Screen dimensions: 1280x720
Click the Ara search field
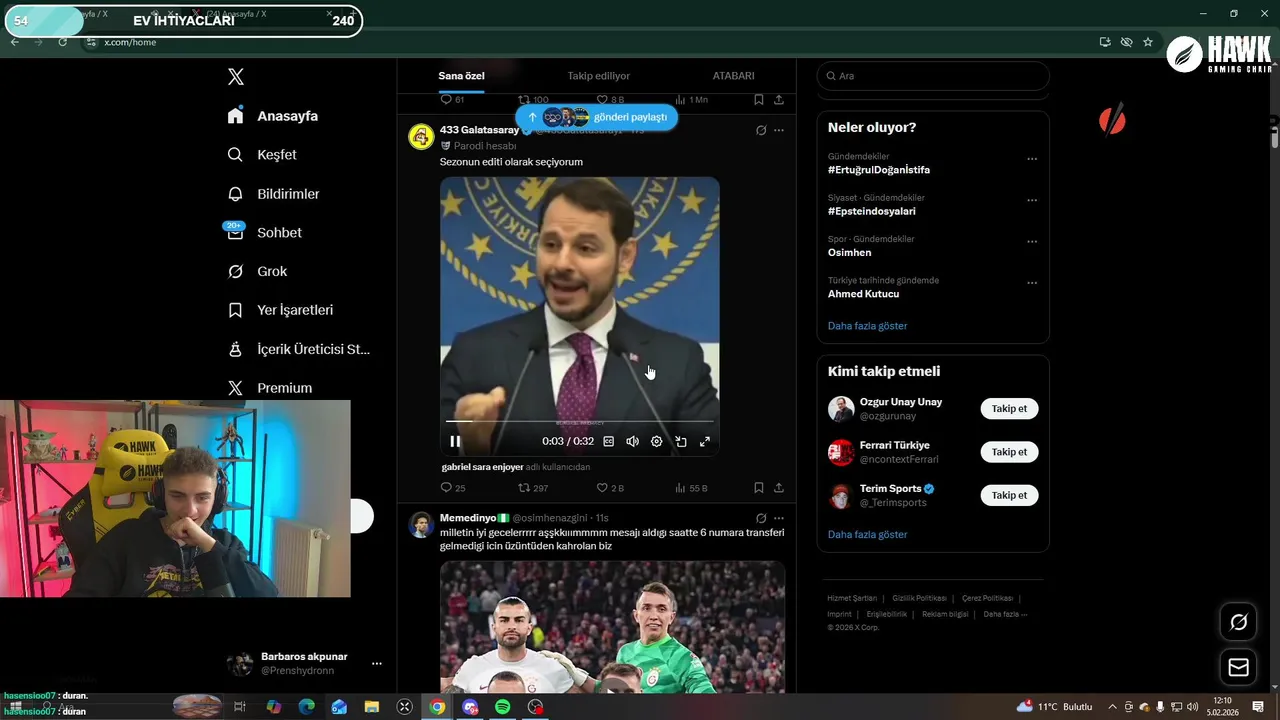click(x=933, y=76)
